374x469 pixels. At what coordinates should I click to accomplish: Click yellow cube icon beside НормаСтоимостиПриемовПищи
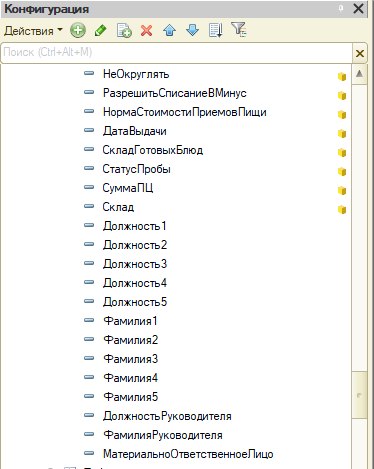(x=342, y=114)
